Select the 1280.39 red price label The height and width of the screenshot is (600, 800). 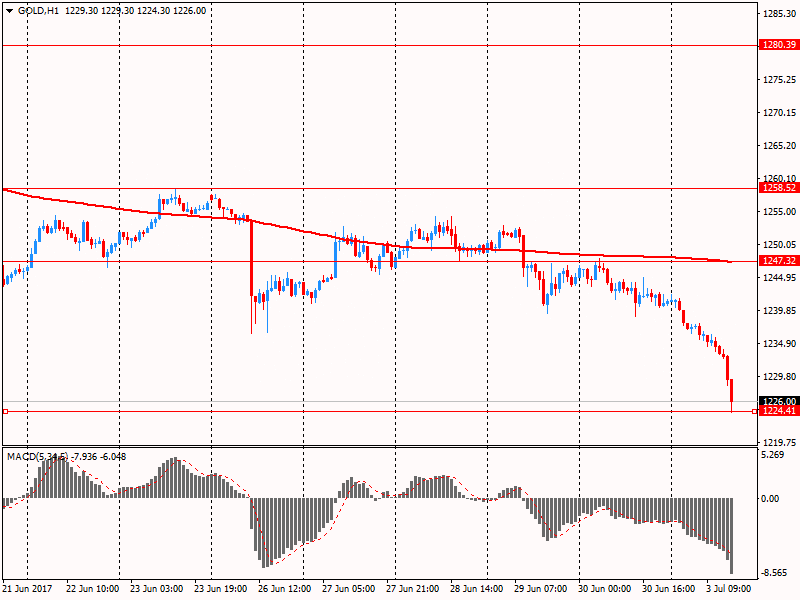pos(779,45)
